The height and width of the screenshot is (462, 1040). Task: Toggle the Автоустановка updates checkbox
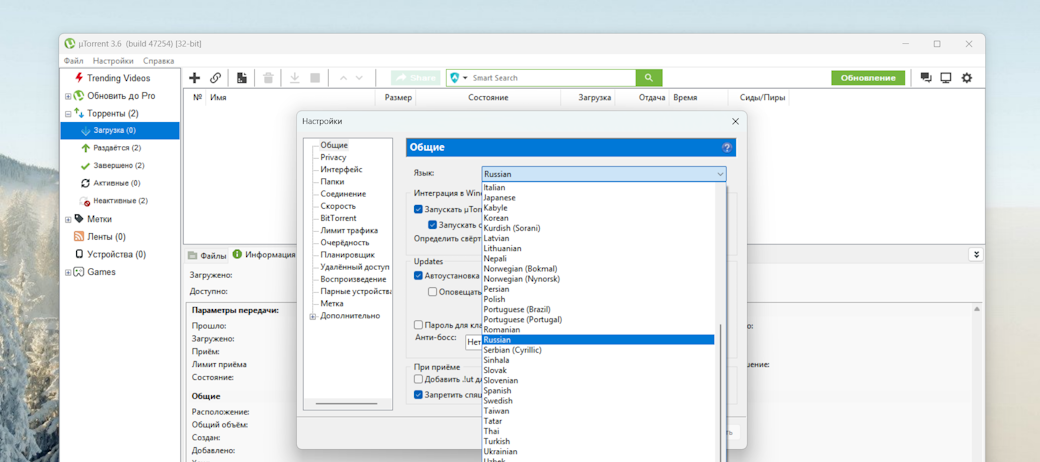coord(418,276)
